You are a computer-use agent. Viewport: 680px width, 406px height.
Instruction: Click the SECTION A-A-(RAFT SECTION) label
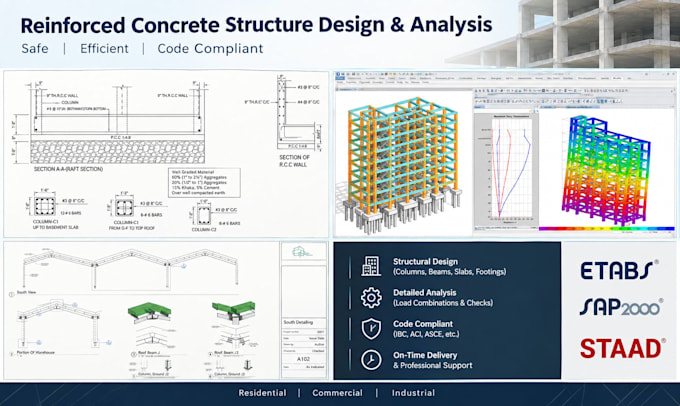click(69, 169)
